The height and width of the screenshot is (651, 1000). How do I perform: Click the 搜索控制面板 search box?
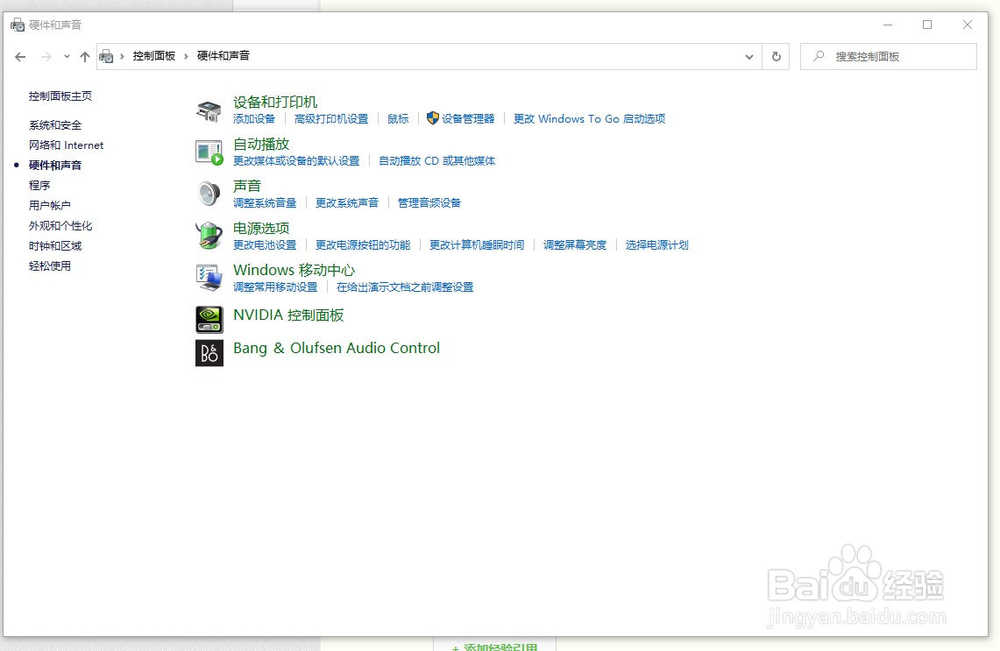(888, 57)
